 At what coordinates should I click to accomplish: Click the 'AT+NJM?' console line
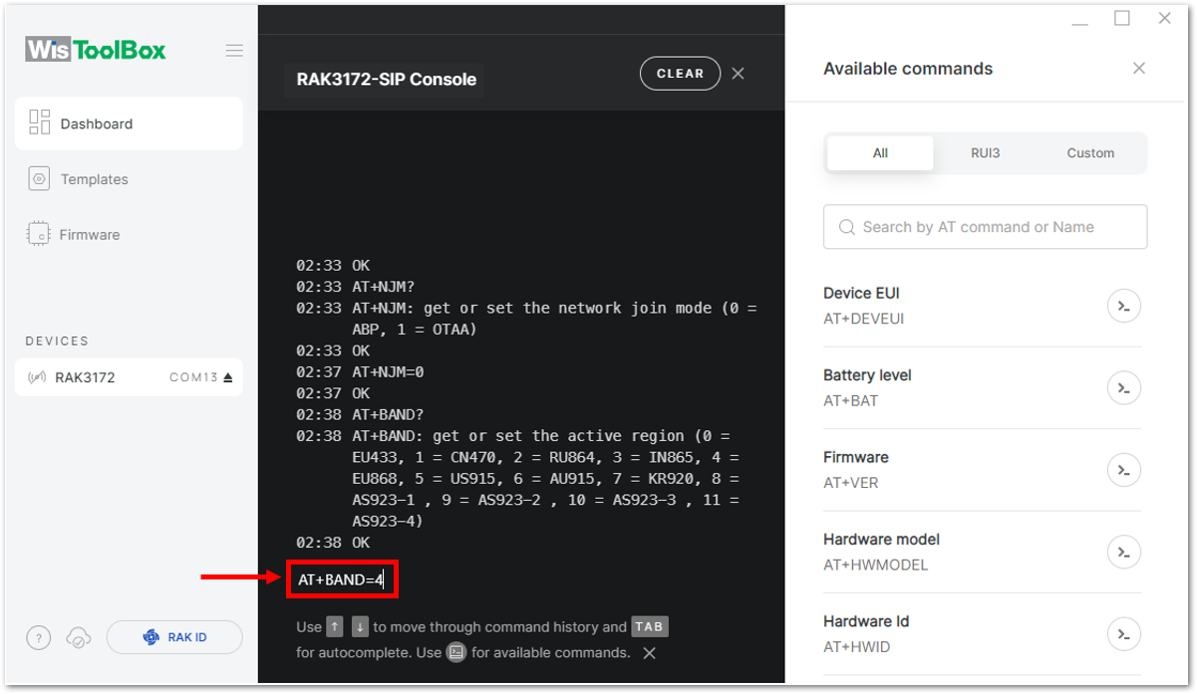[x=383, y=286]
